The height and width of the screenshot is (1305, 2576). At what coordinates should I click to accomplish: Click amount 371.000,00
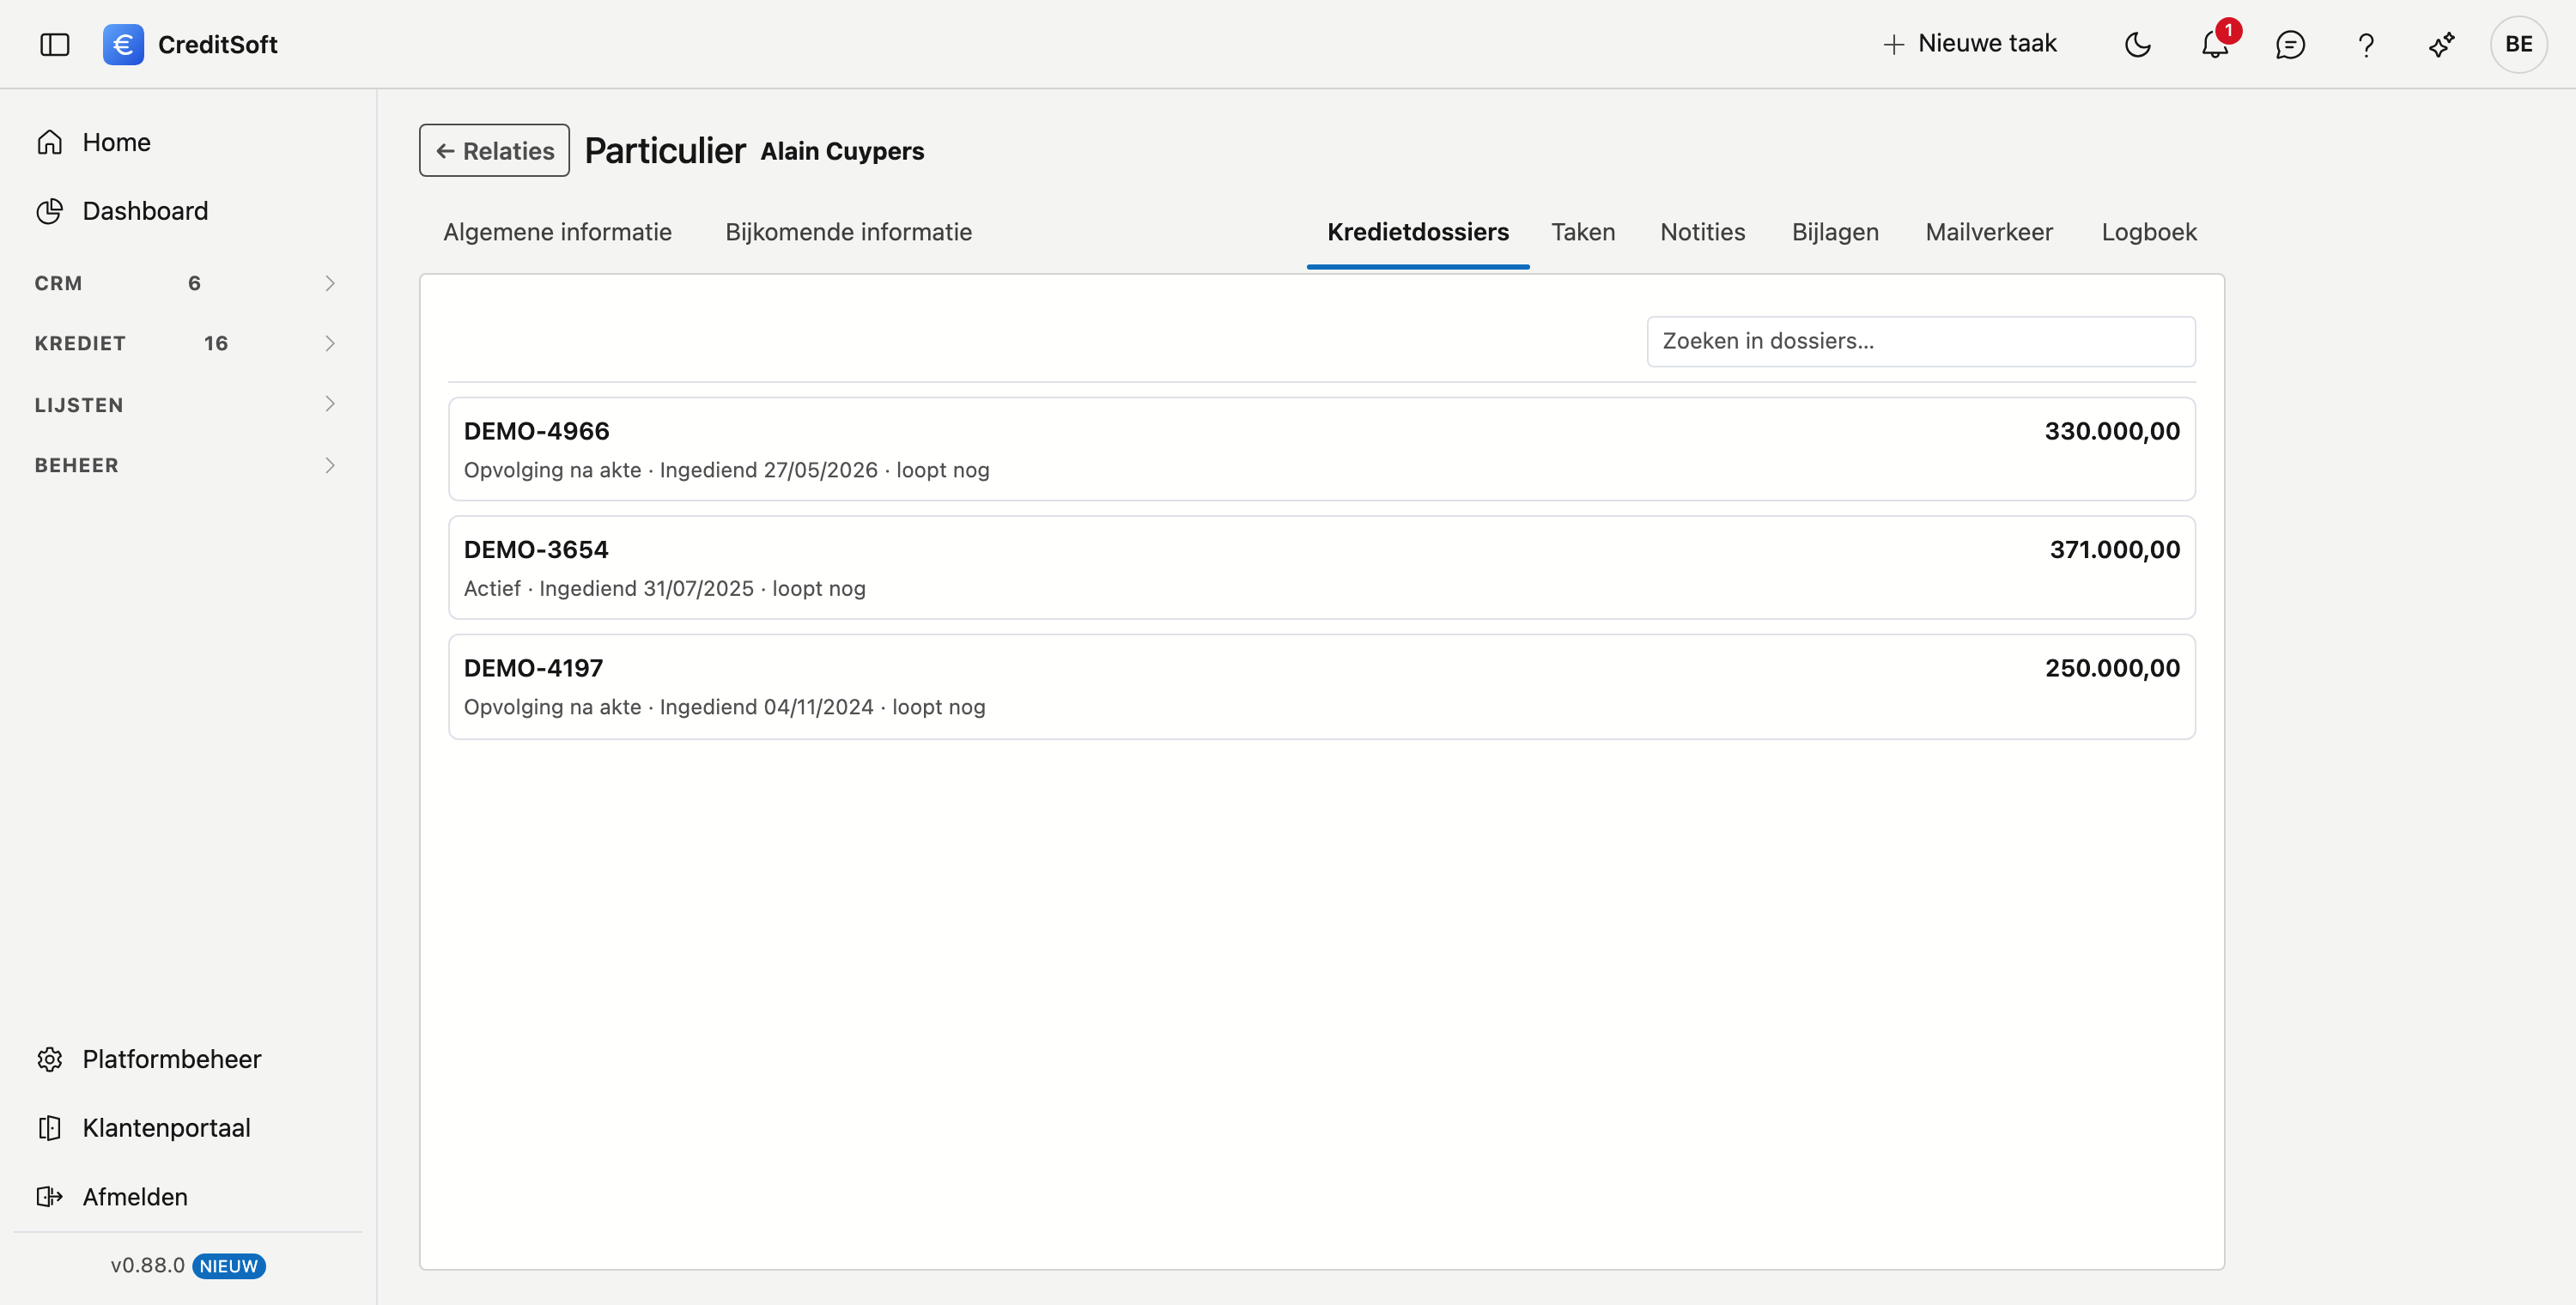(x=2115, y=549)
